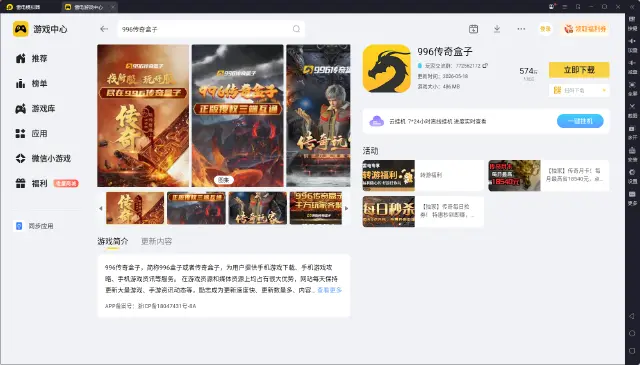Click the back arrow beside the search box
Viewport: 640px width, 365px height.
click(x=104, y=29)
